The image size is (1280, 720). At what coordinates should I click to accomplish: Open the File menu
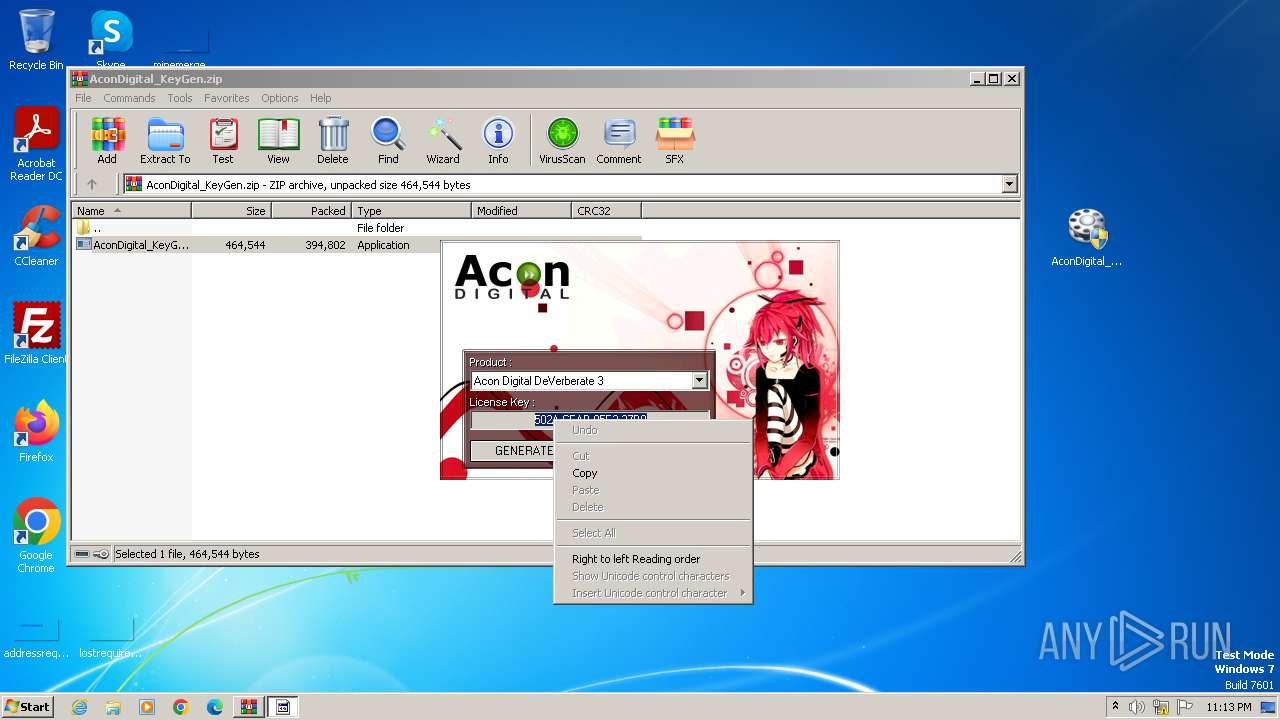tap(83, 98)
